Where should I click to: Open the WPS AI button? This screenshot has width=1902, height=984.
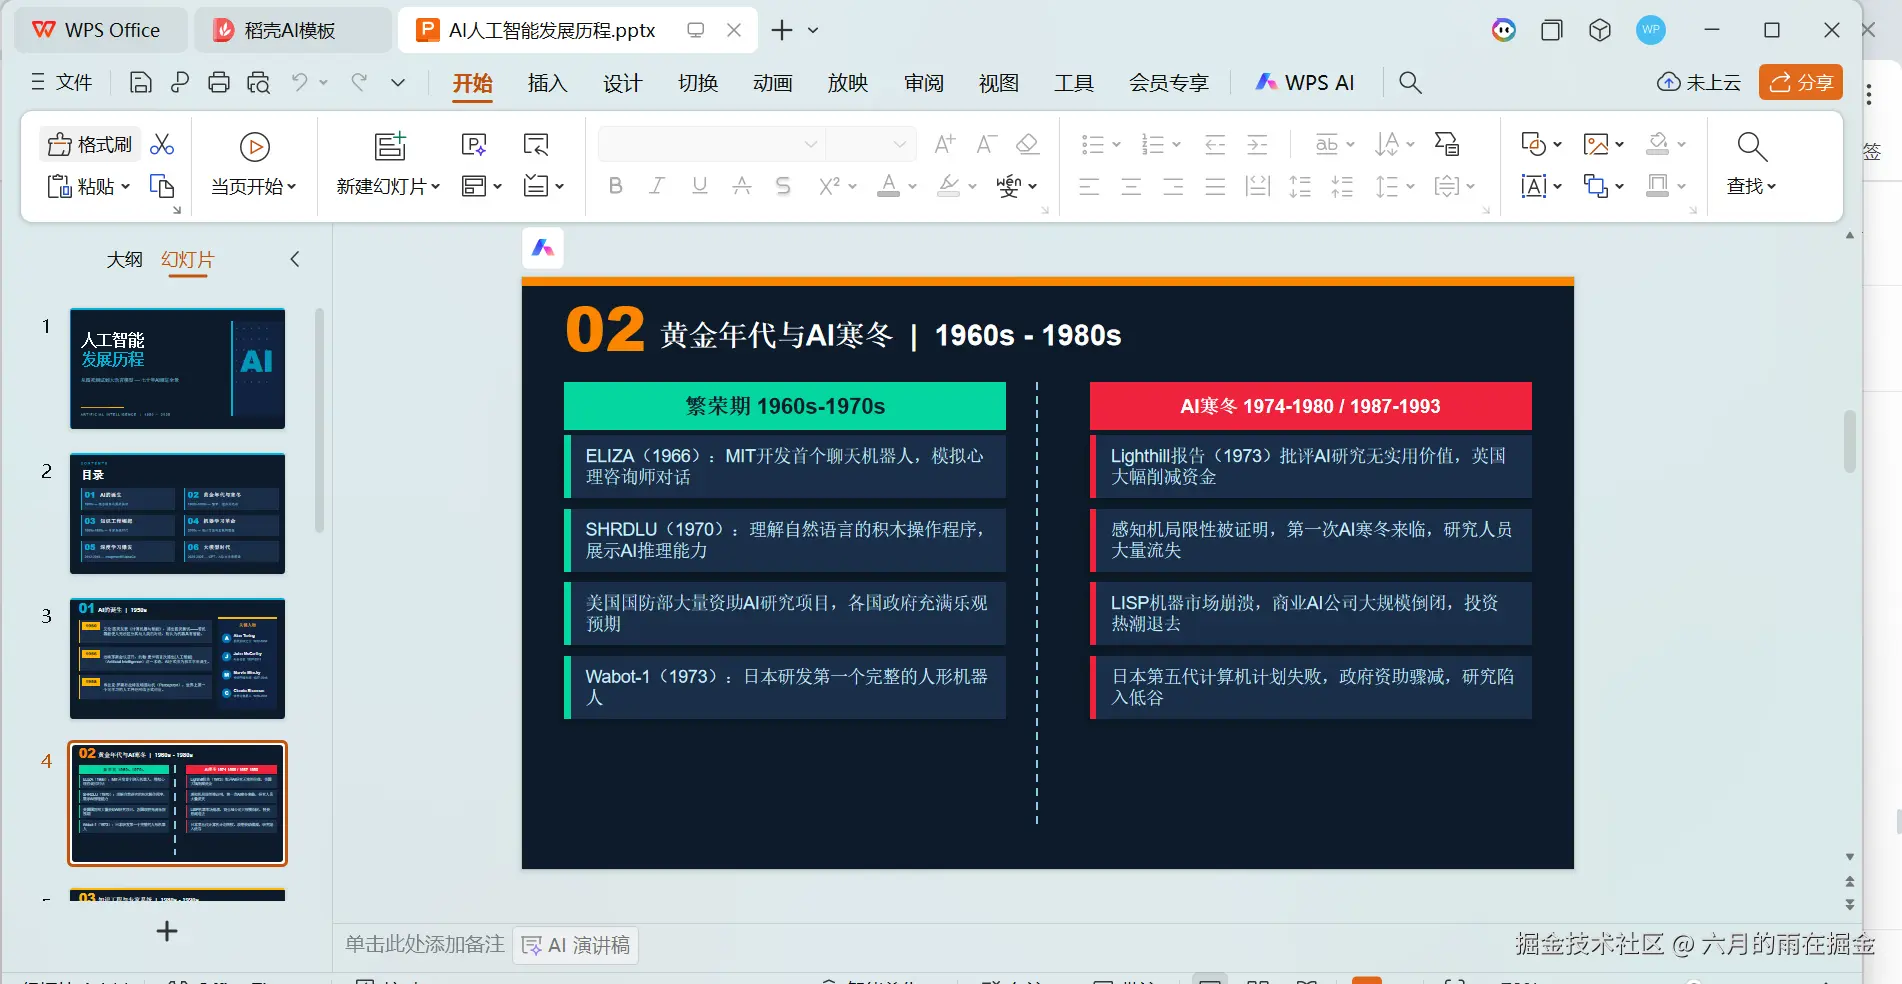tap(1305, 82)
